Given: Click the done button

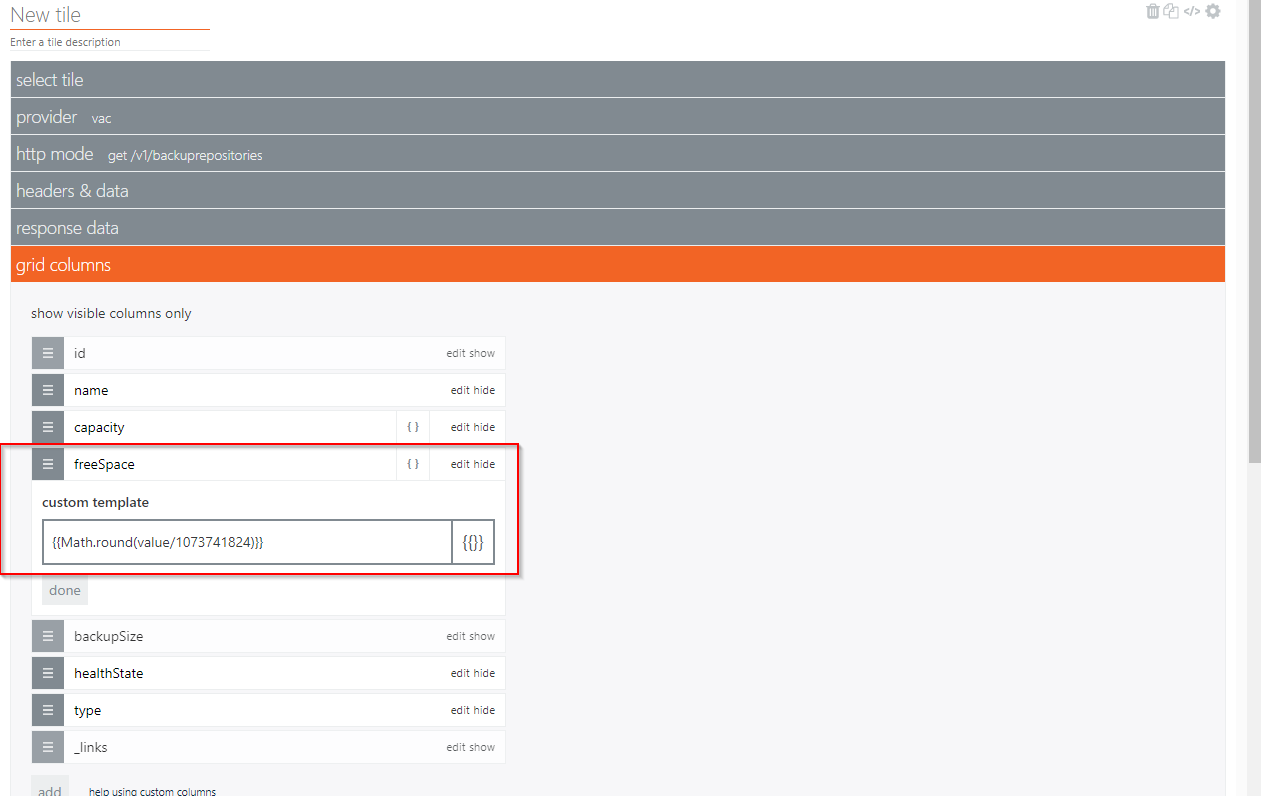Looking at the screenshot, I should pos(65,590).
